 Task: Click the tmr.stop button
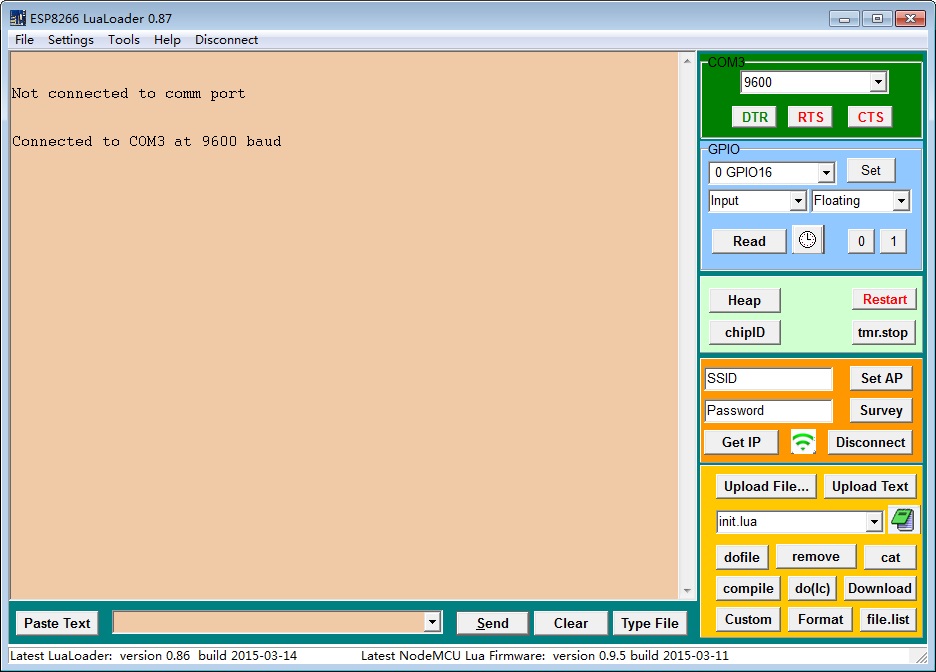[882, 332]
